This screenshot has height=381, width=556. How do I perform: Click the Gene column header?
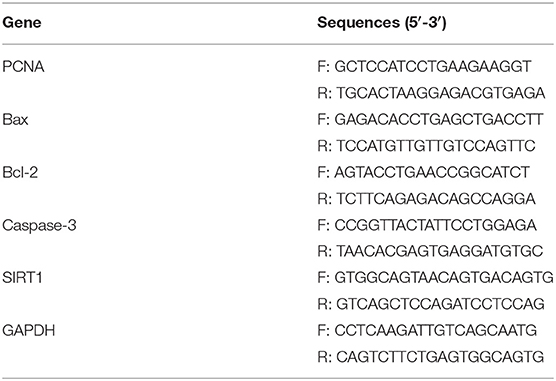pos(22,23)
